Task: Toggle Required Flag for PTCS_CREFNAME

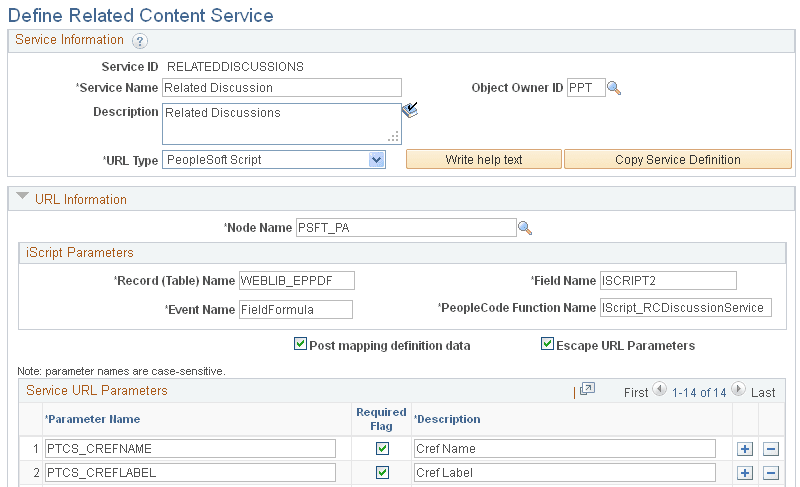Action: [382, 448]
